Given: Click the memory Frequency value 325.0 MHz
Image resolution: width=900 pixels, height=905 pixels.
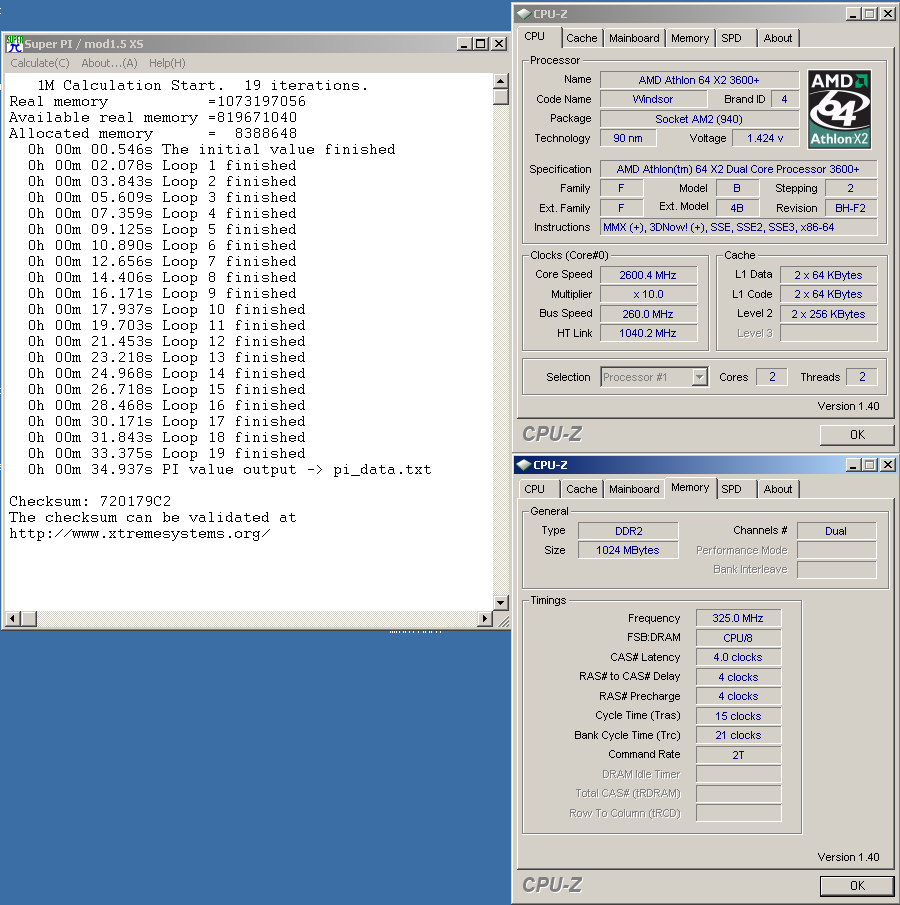Looking at the screenshot, I should point(738,618).
